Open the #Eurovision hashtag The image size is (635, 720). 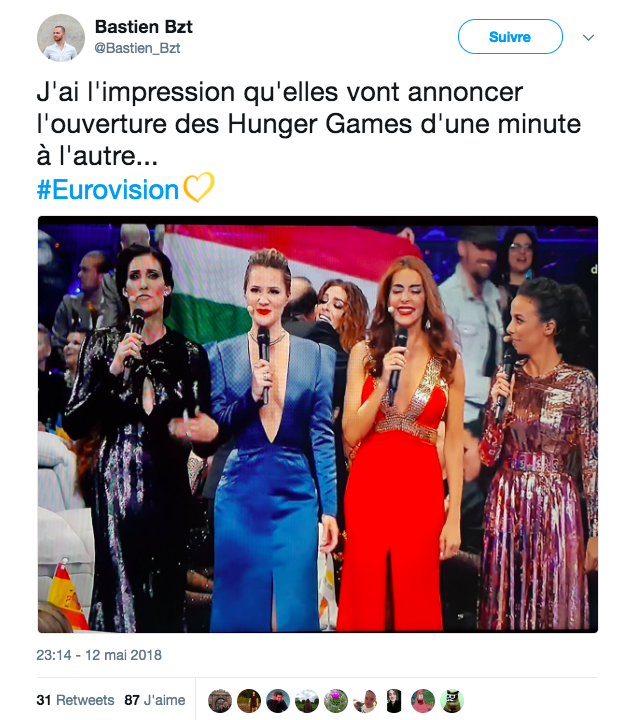(107, 190)
